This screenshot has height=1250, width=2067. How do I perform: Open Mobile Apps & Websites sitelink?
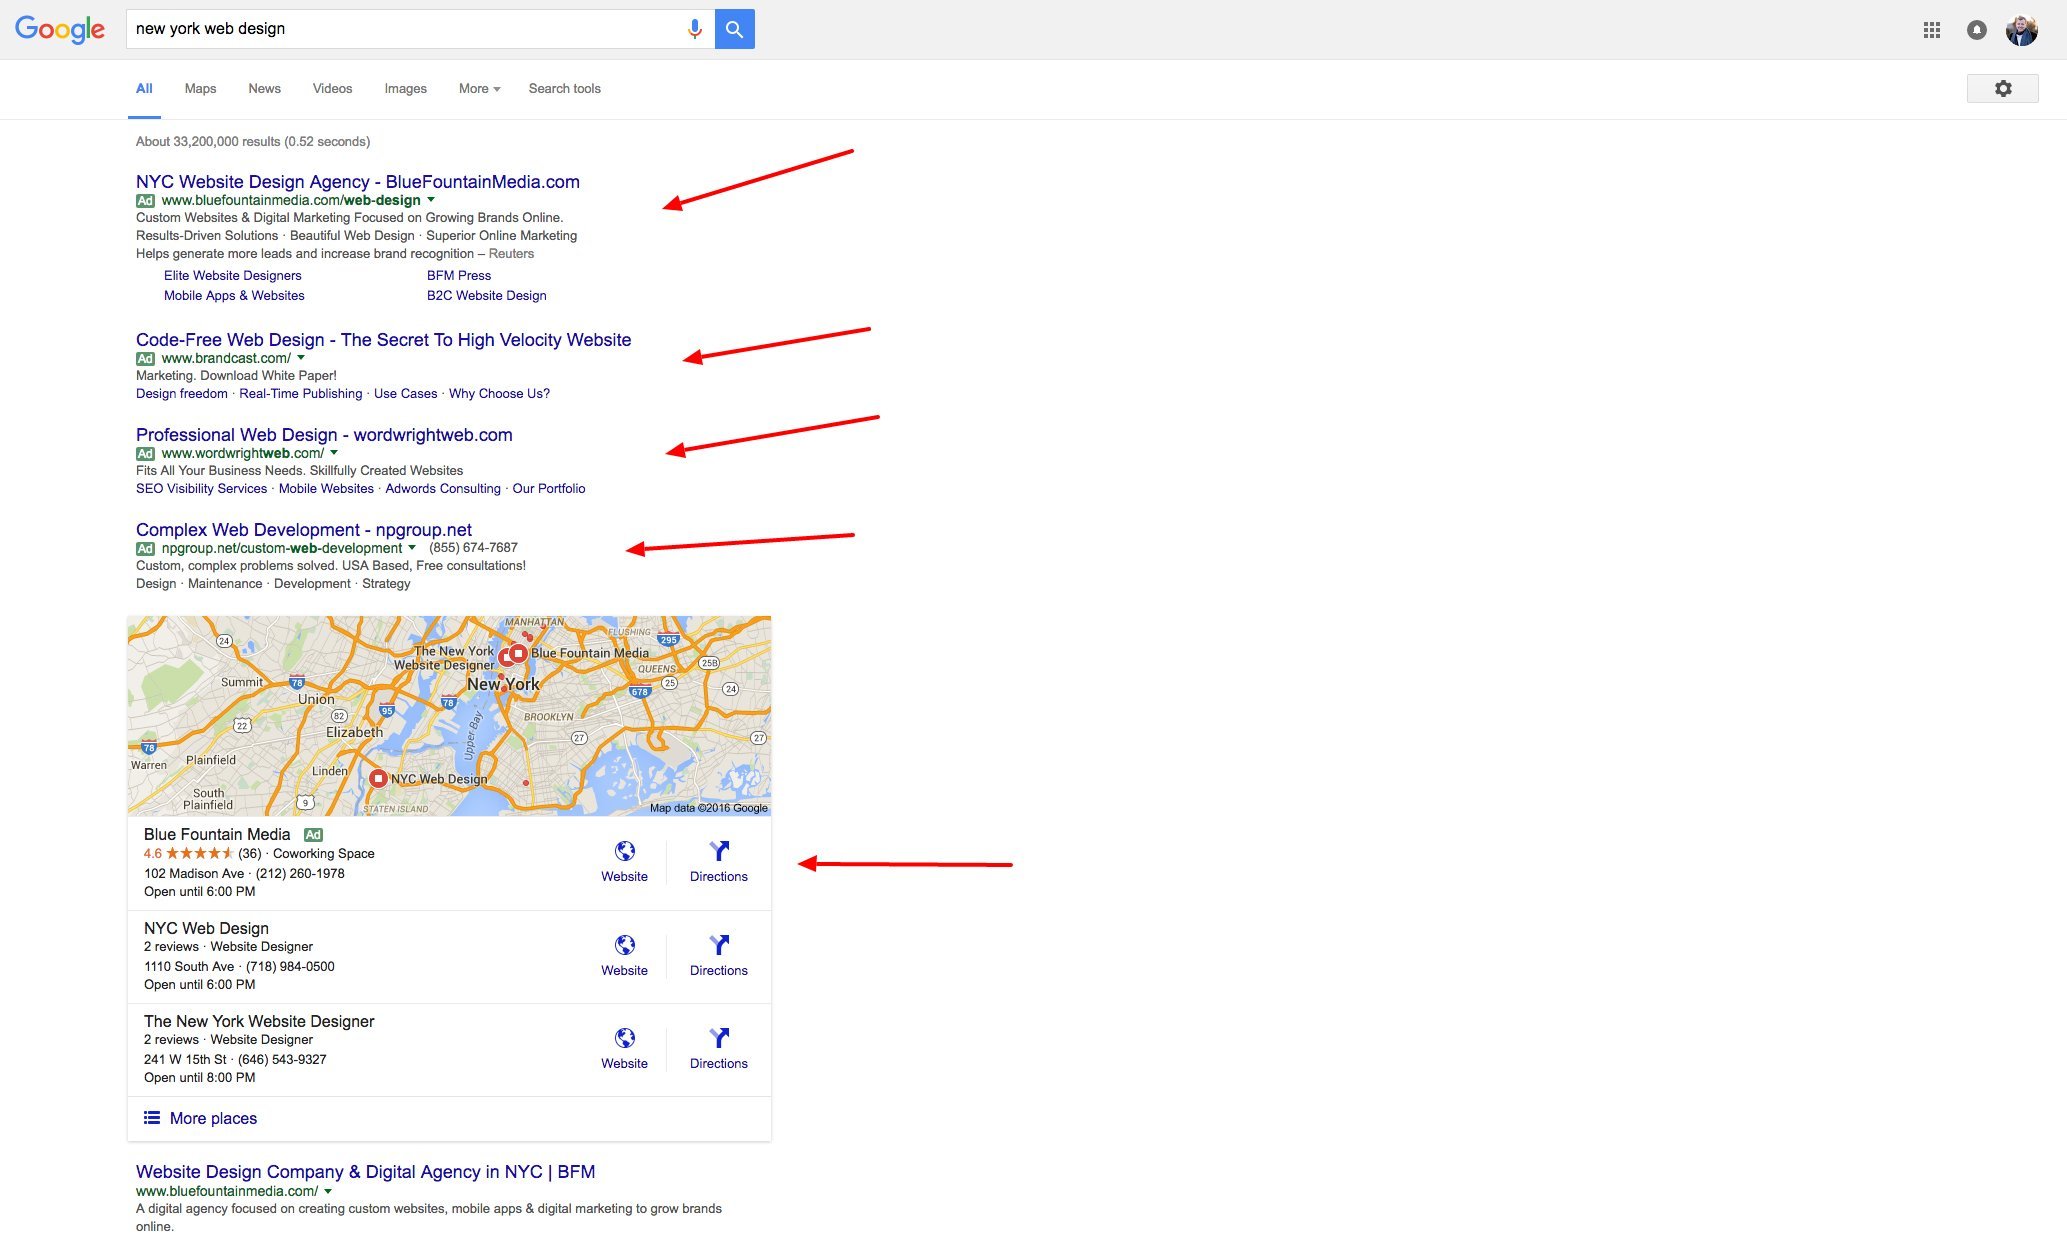point(234,296)
